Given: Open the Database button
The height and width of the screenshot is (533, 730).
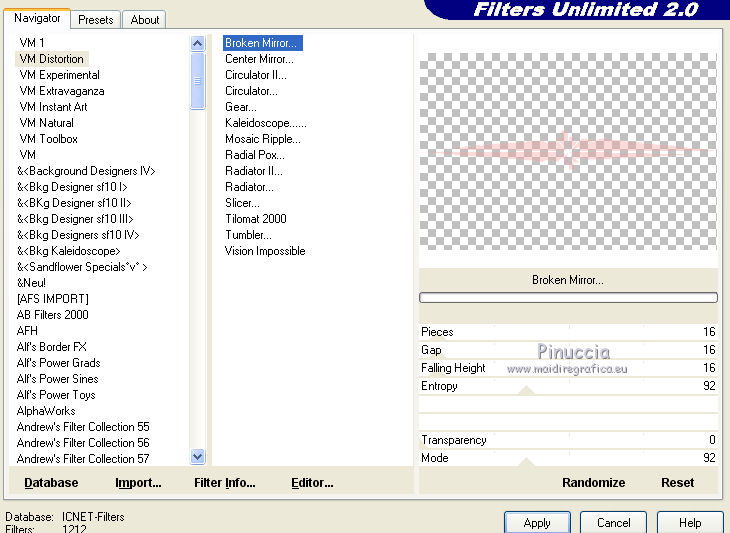Looking at the screenshot, I should click(51, 483).
